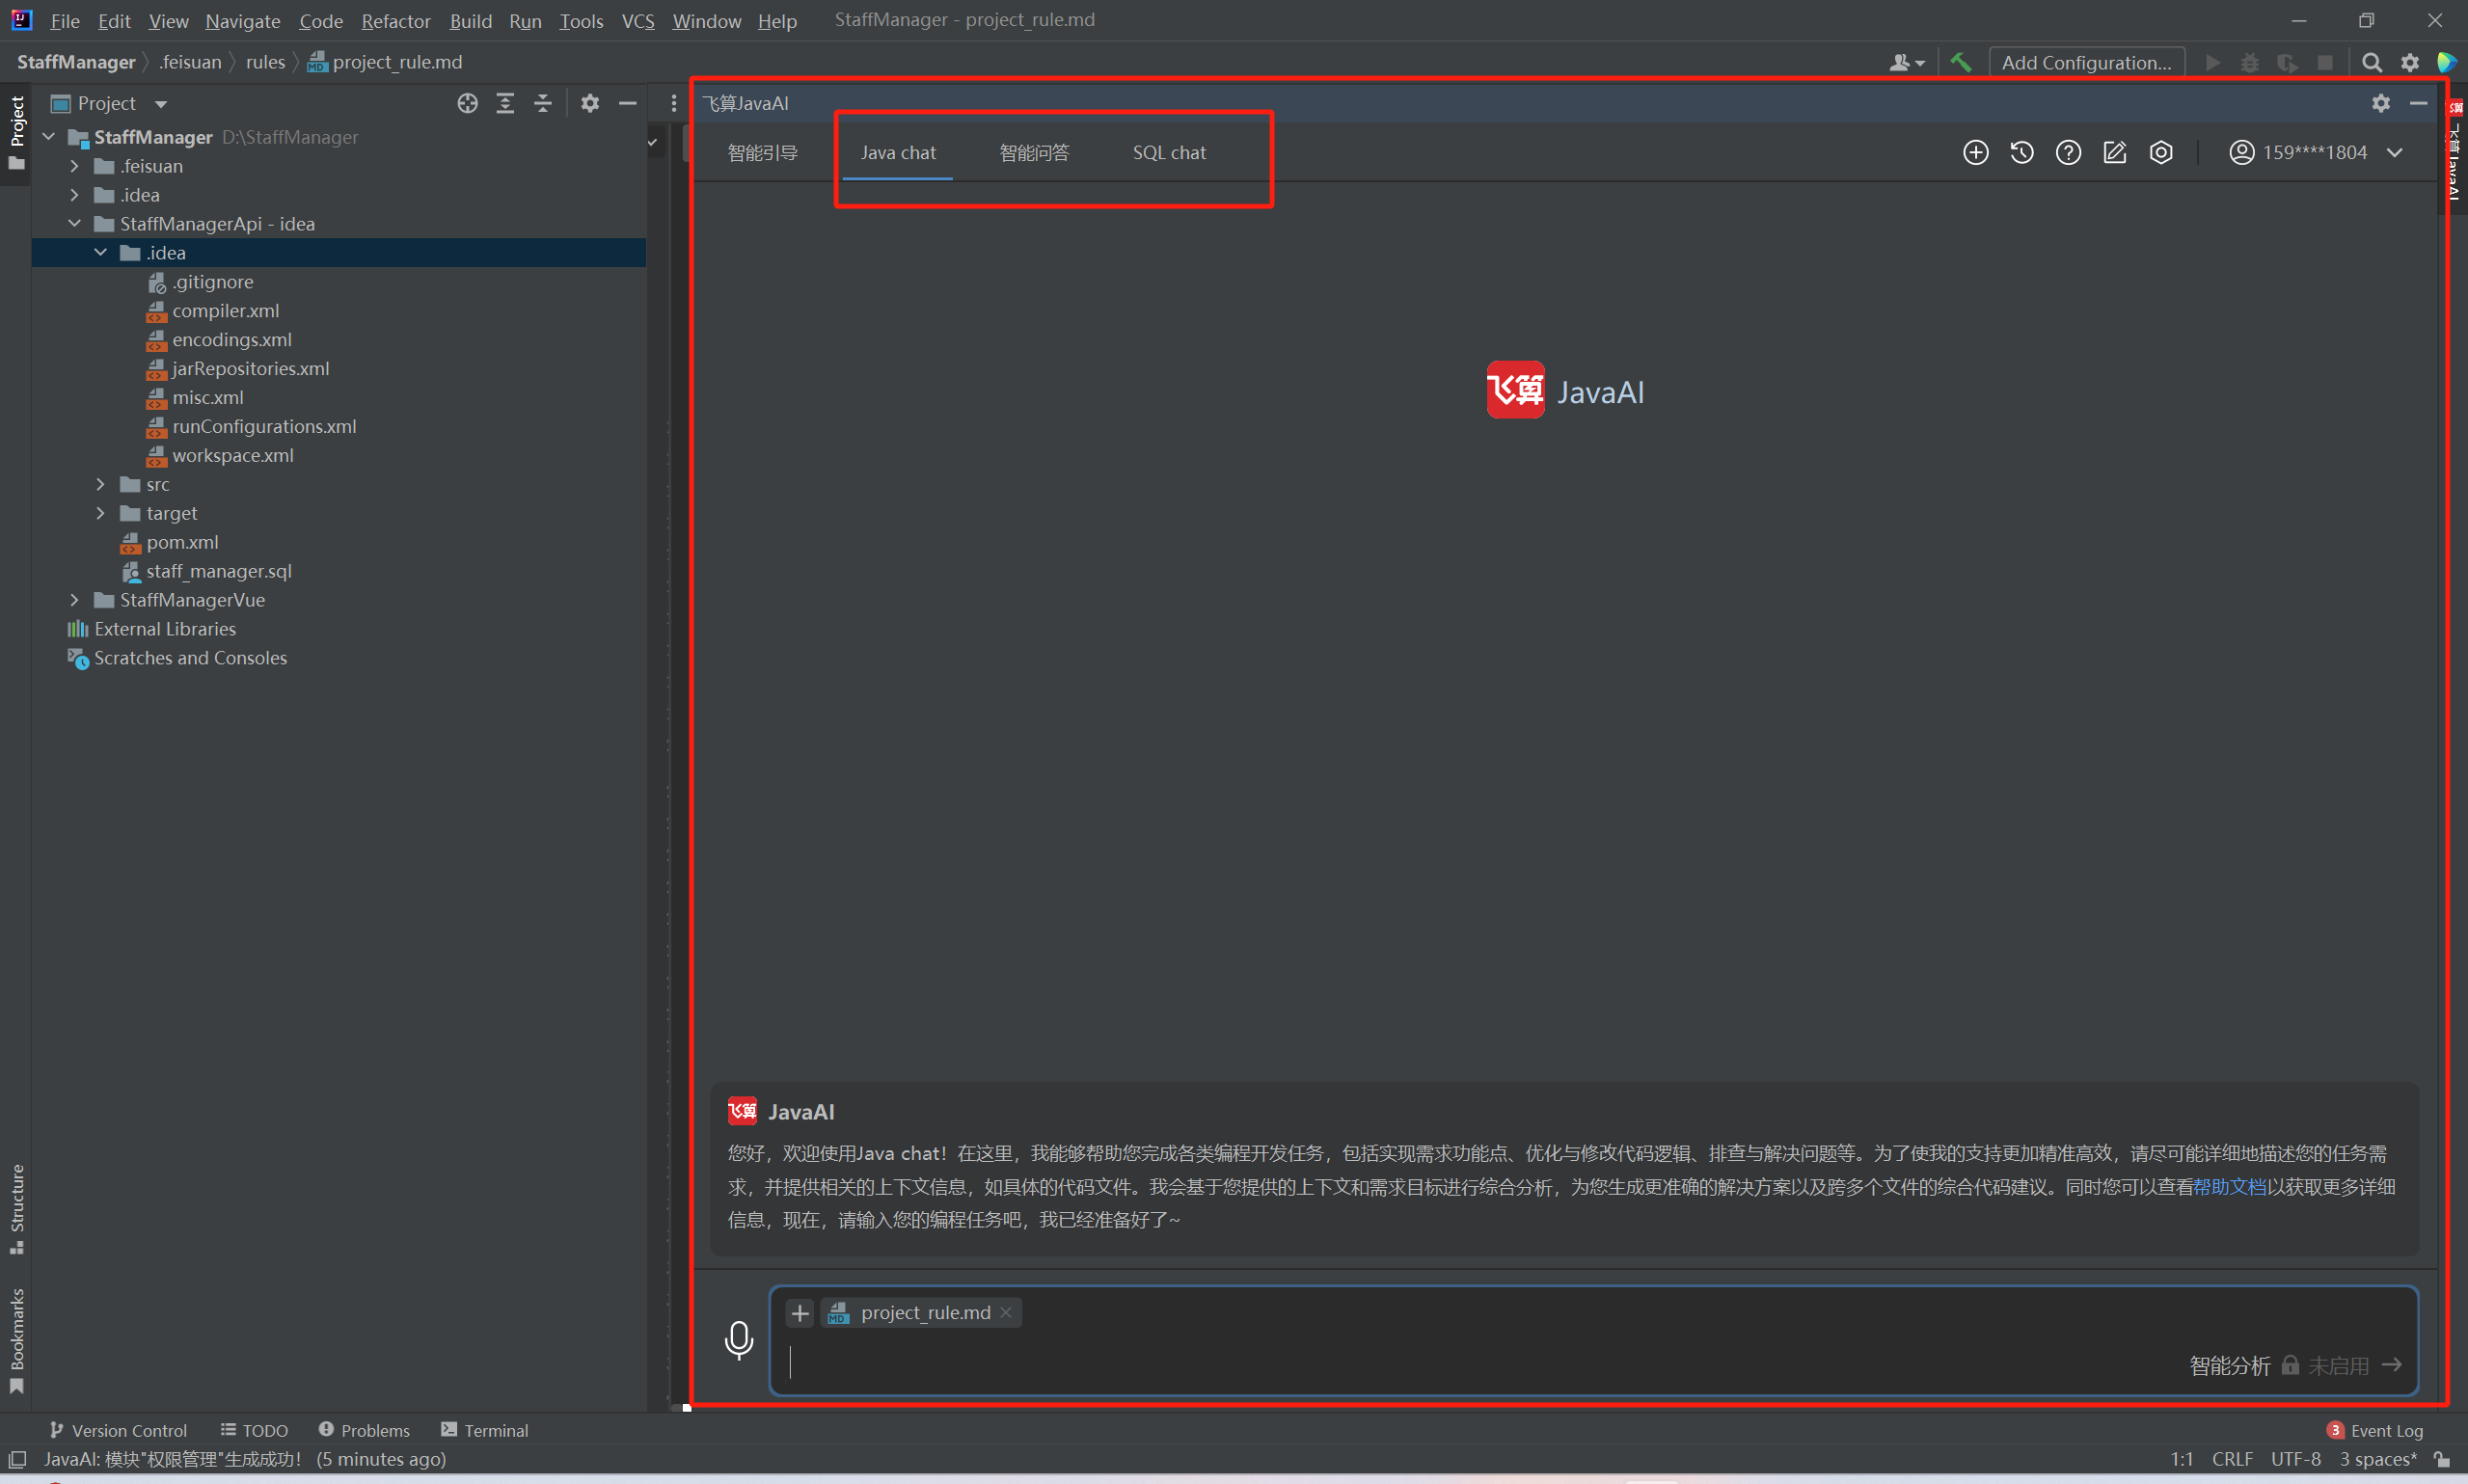Open the Refactor menu

pos(396,20)
